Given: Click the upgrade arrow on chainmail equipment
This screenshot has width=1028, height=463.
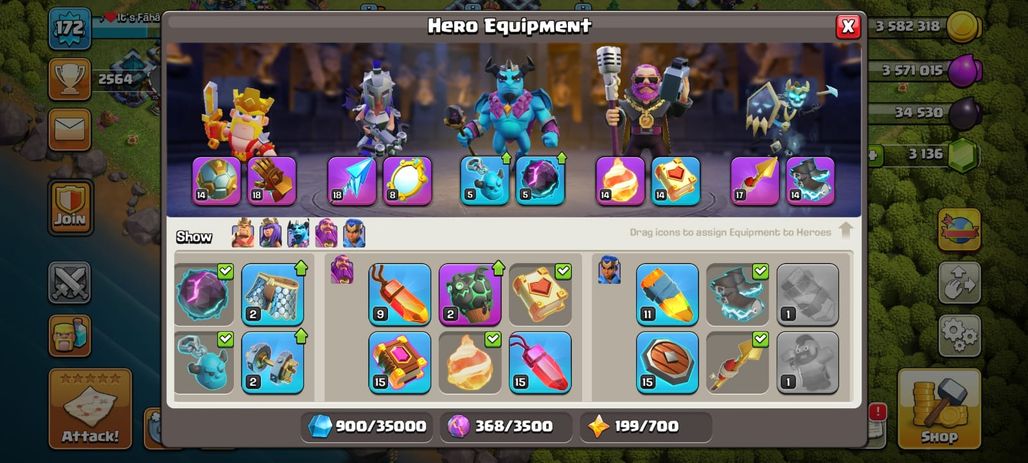Looking at the screenshot, I should coord(301,268).
